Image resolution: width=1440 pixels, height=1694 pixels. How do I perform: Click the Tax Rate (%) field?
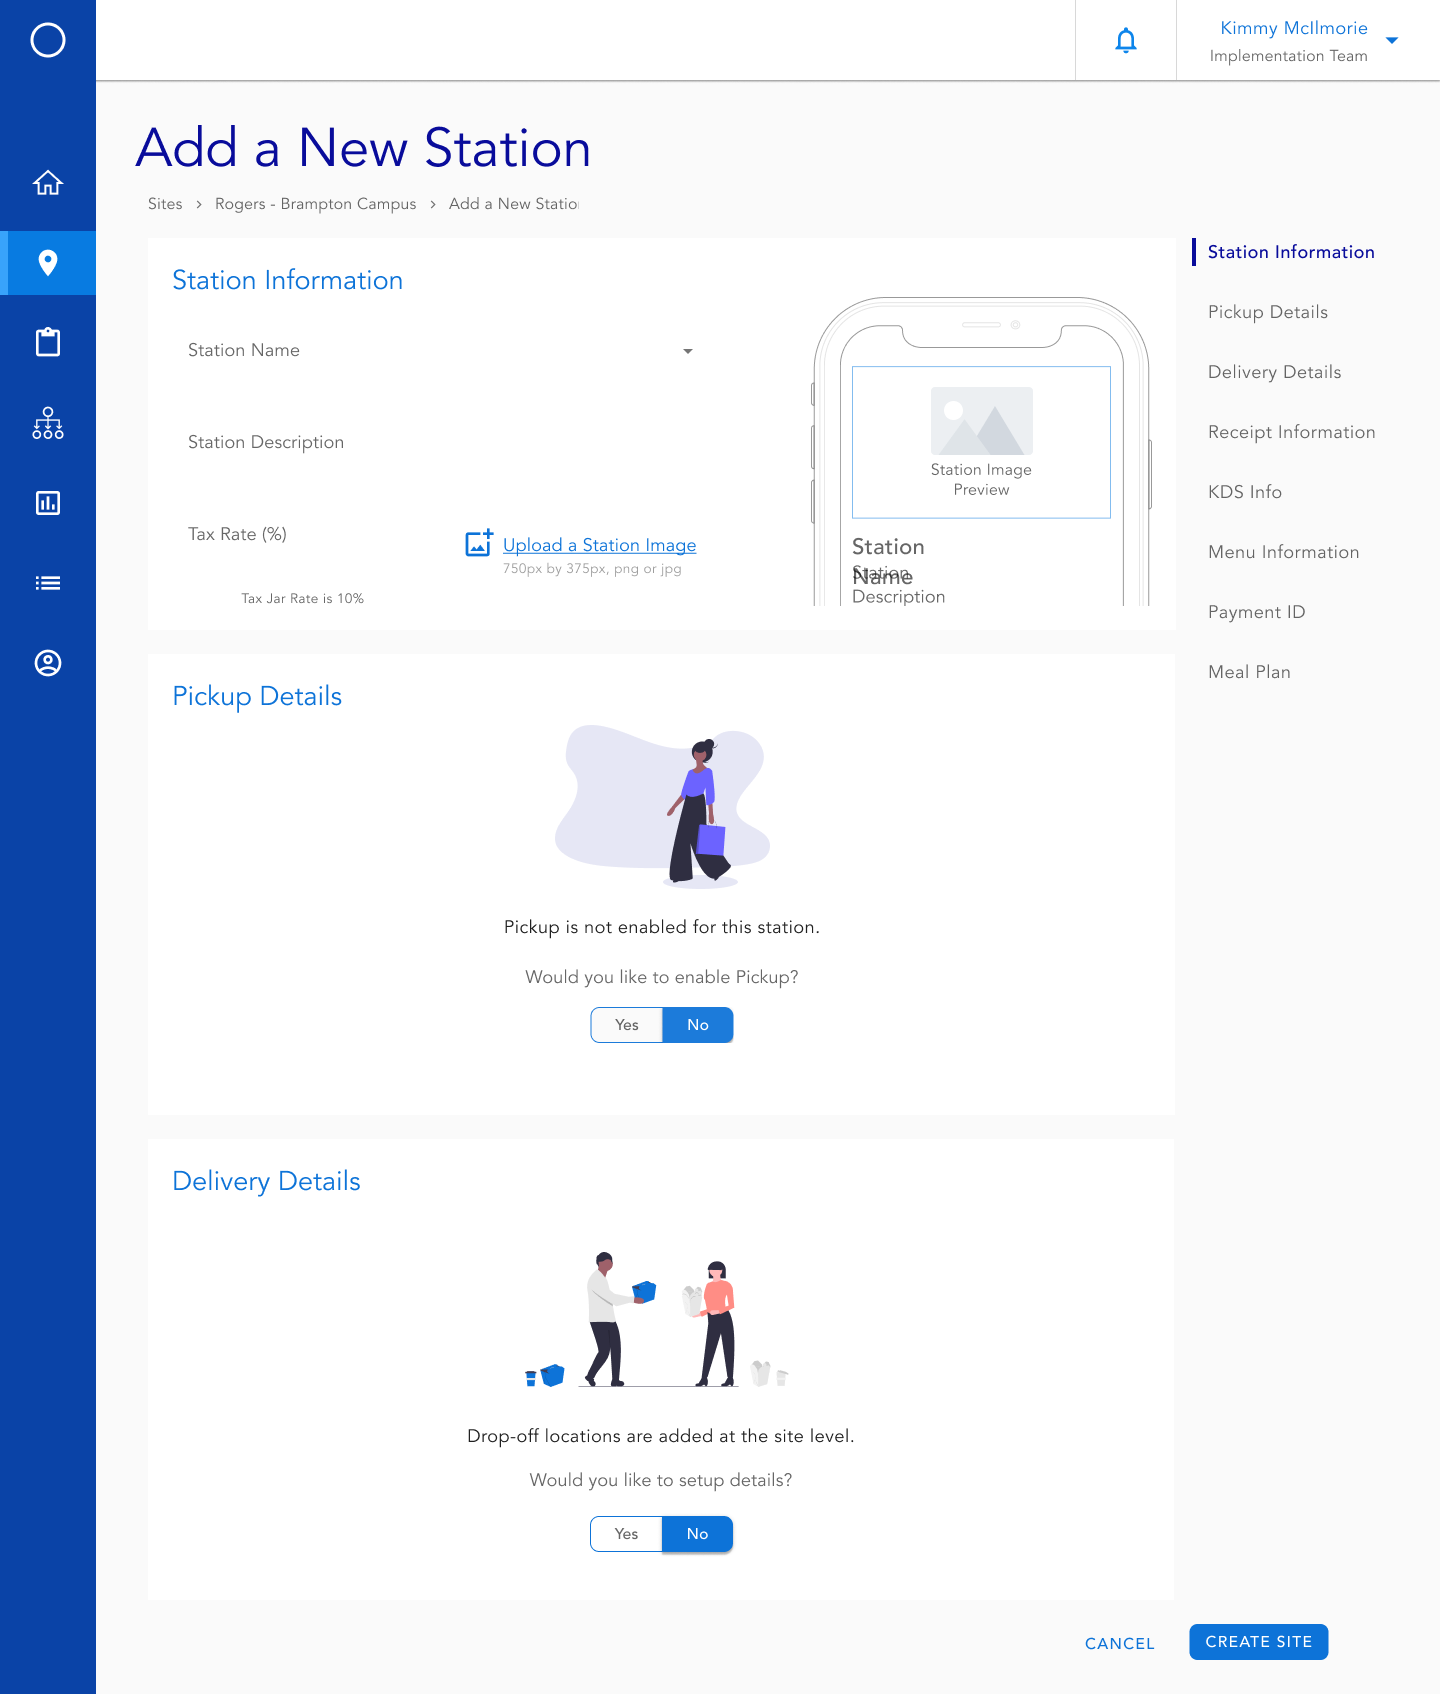tap(303, 535)
